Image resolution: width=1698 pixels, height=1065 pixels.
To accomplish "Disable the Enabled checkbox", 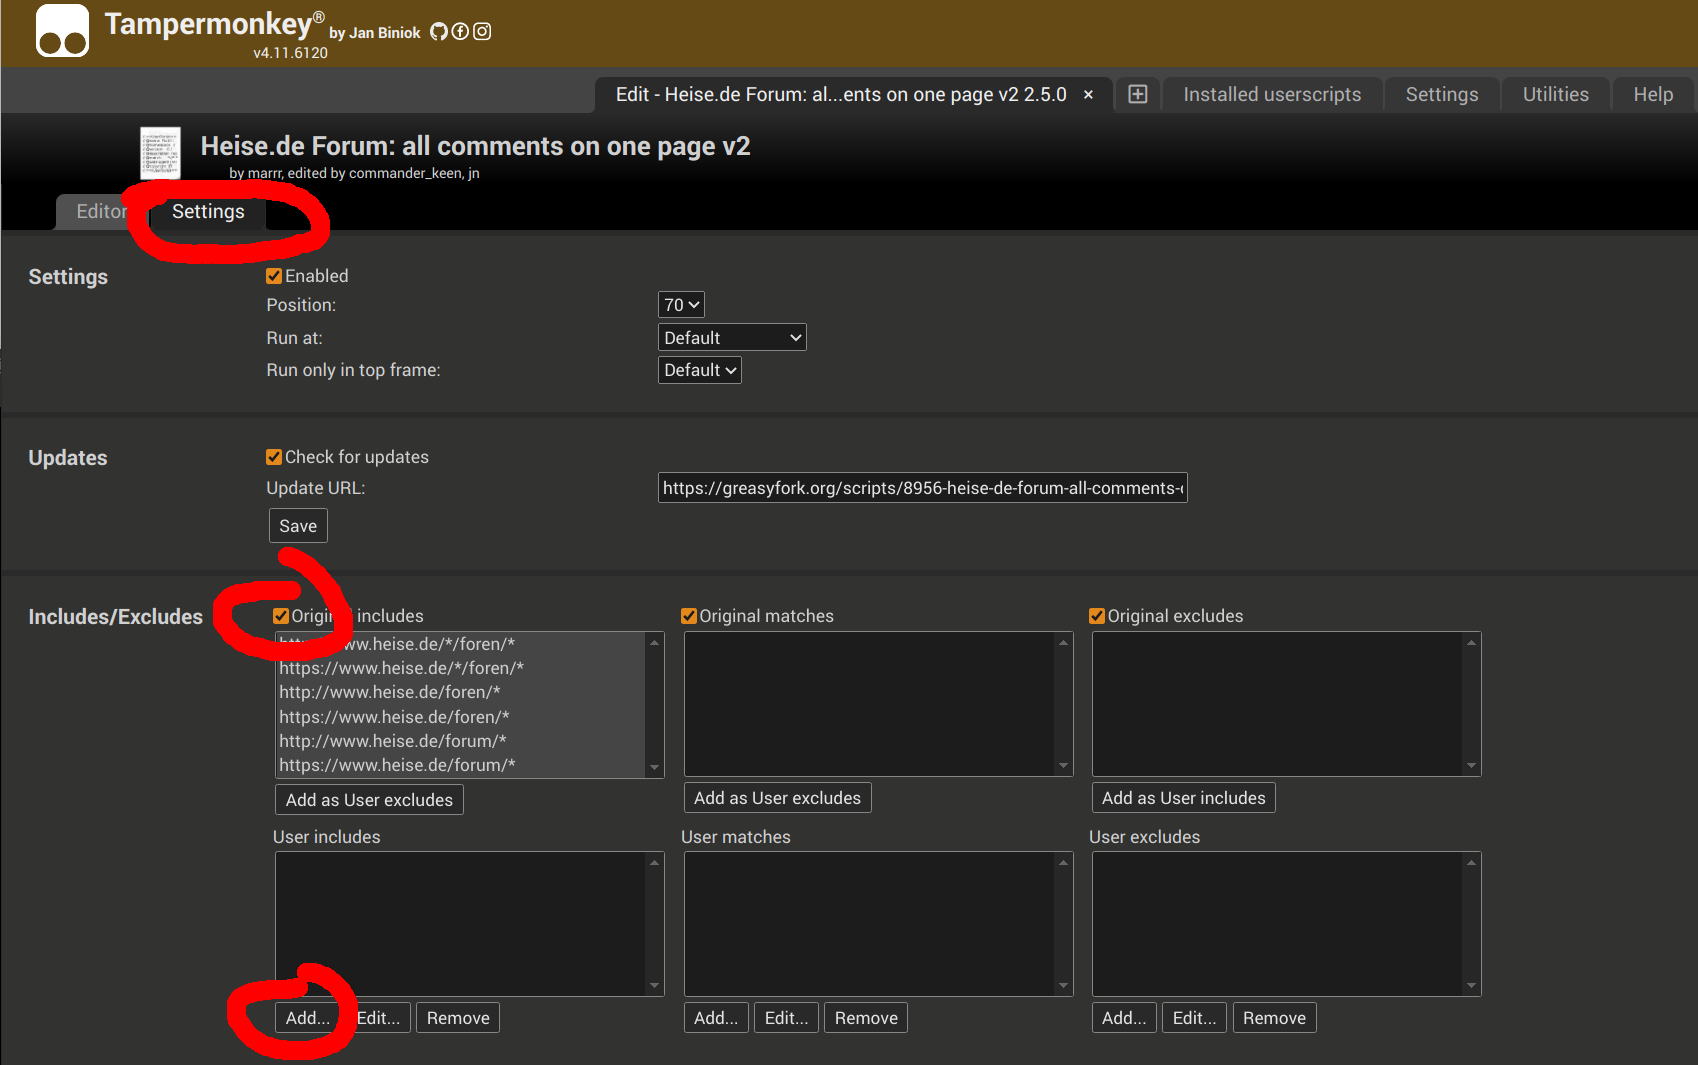I will coord(273,275).
